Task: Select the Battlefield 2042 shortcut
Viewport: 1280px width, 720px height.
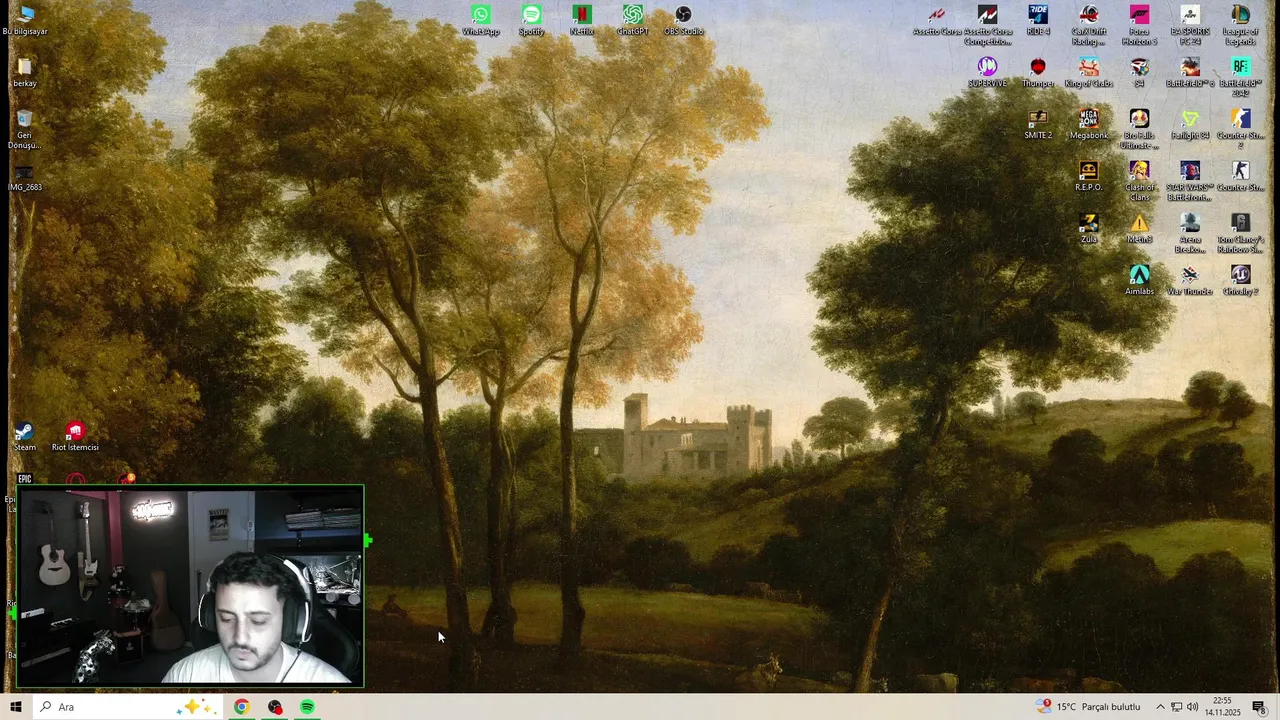Action: (x=1240, y=77)
